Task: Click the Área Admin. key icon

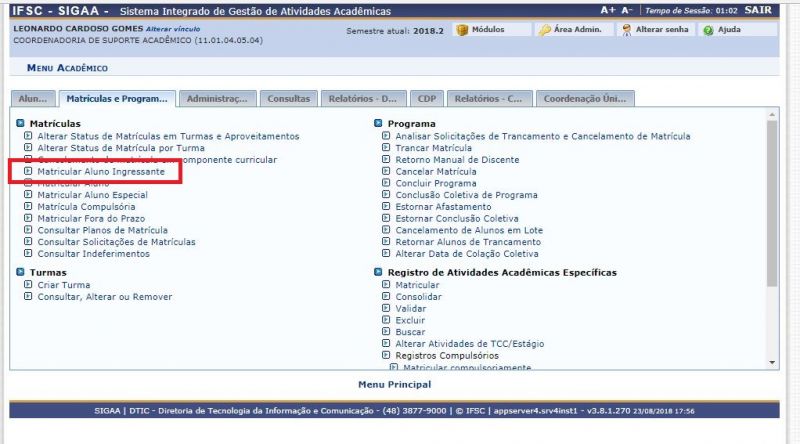Action: pos(545,30)
